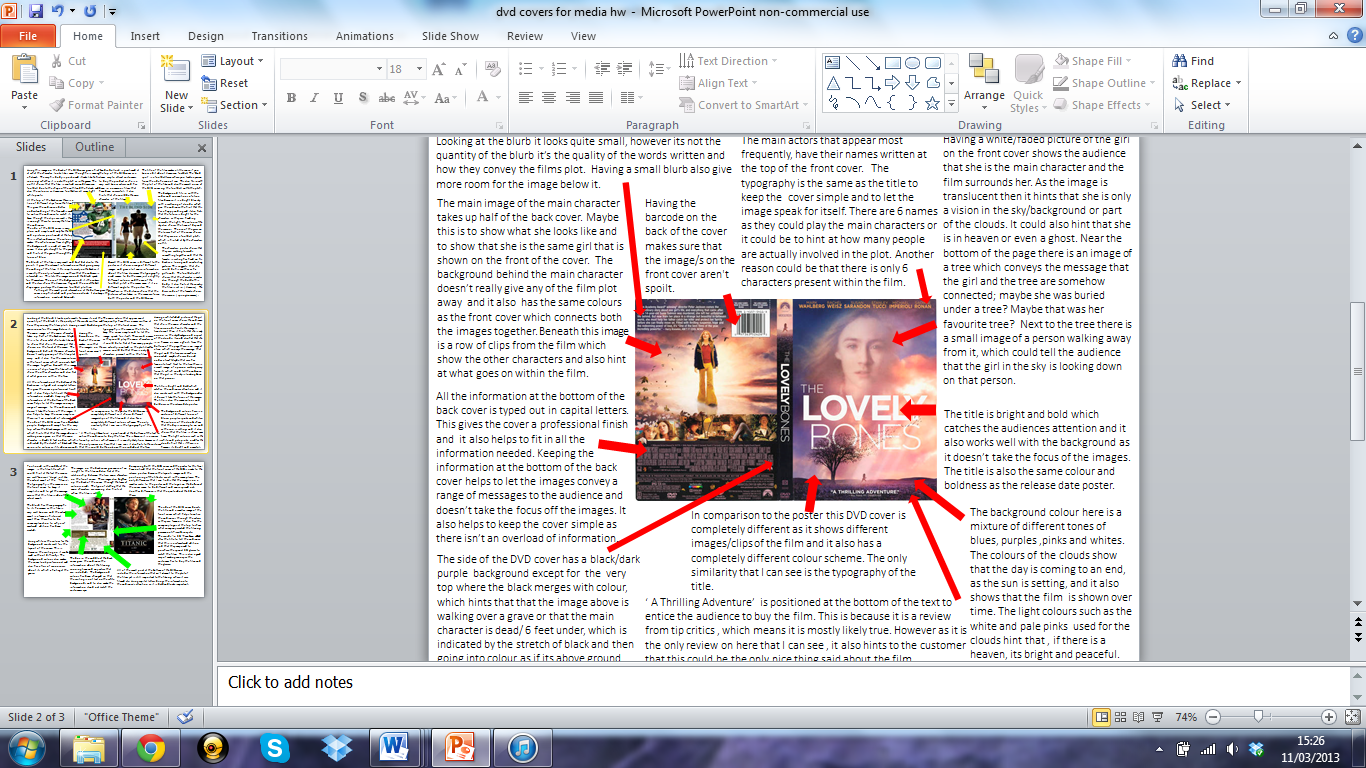Open Microsoft Word from the taskbar
This screenshot has height=768, width=1366.
[395, 747]
